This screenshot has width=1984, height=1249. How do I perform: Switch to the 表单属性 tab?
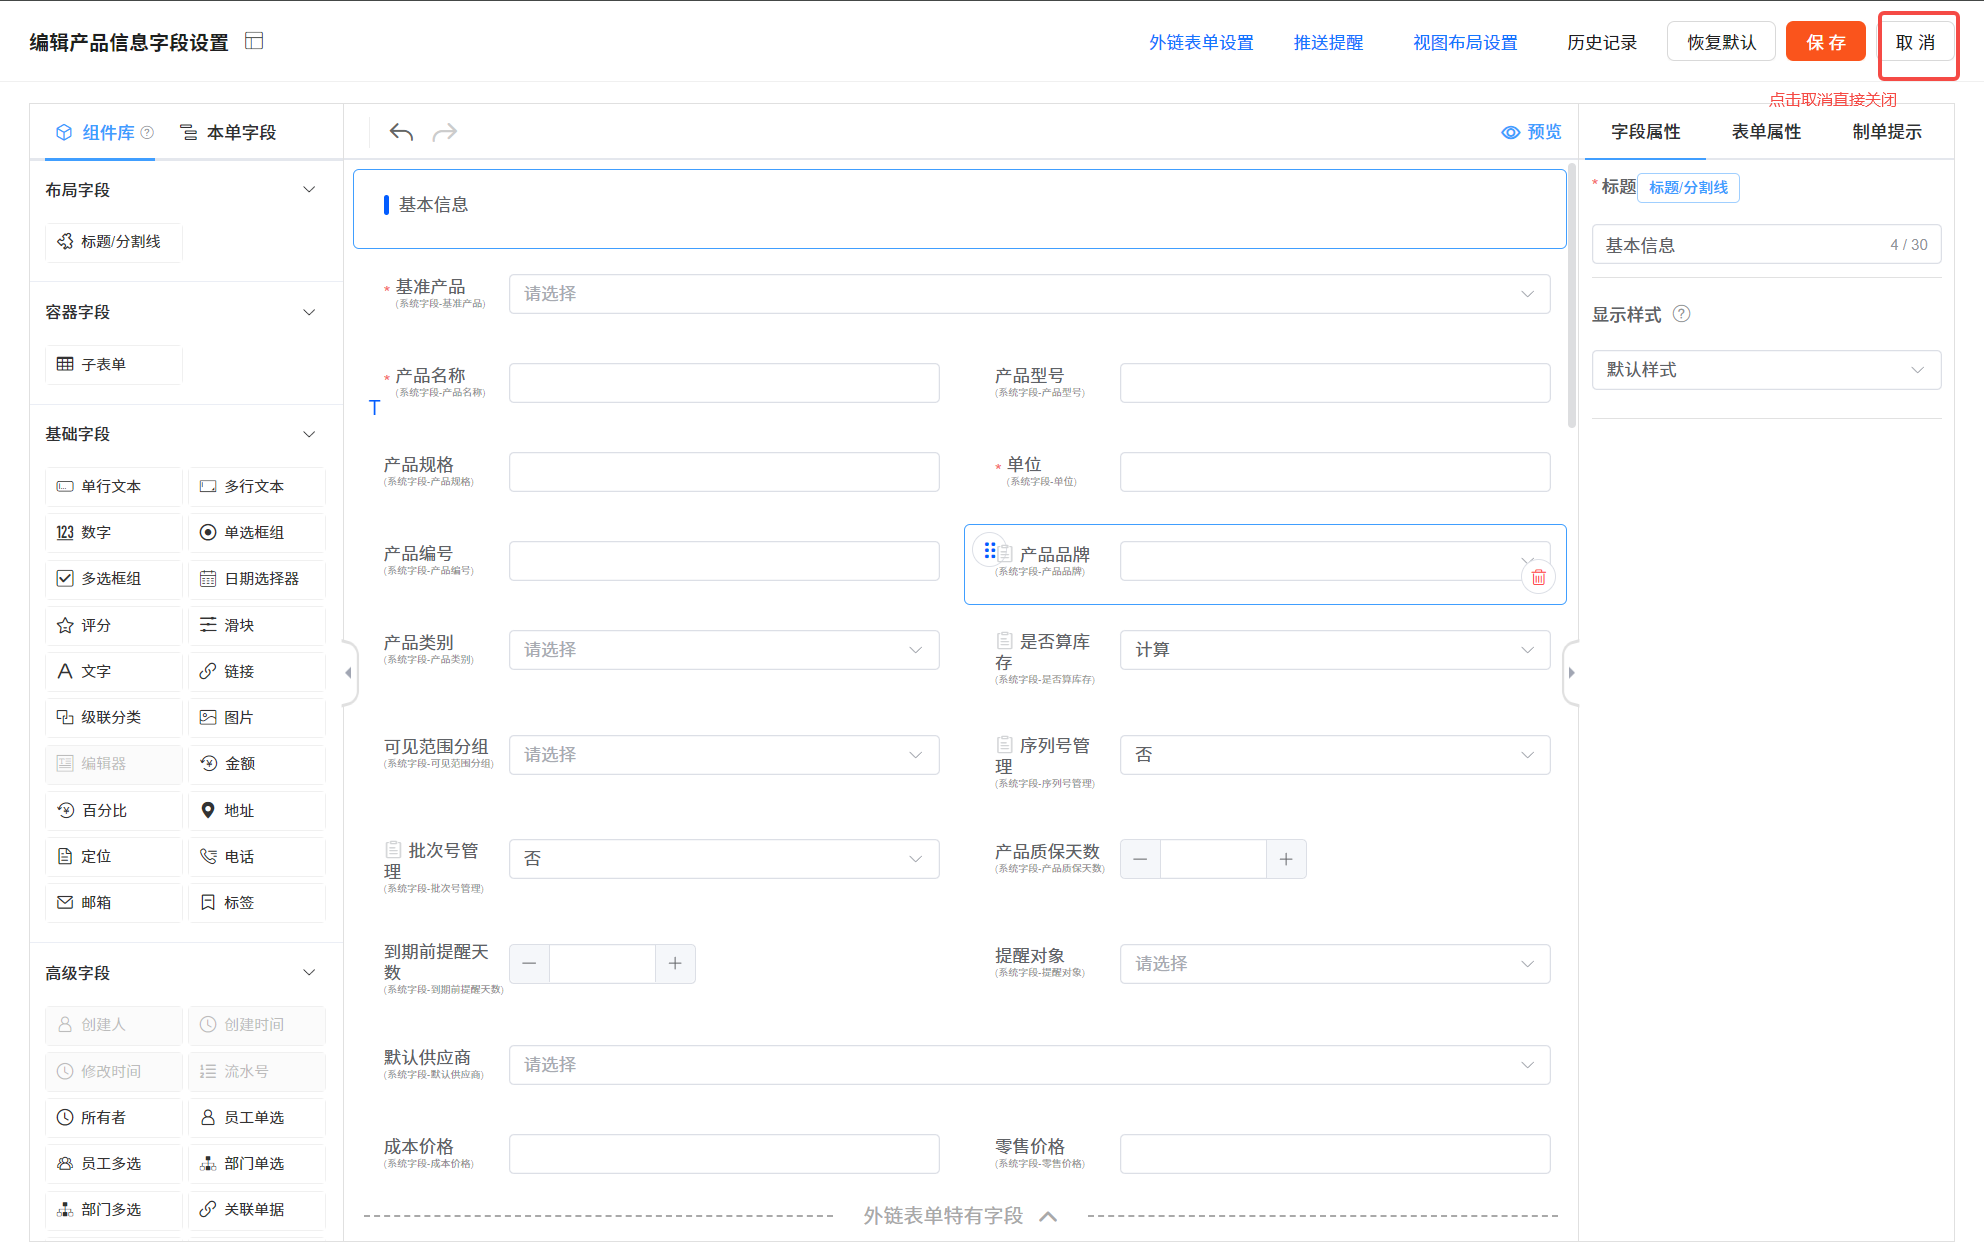point(1766,132)
